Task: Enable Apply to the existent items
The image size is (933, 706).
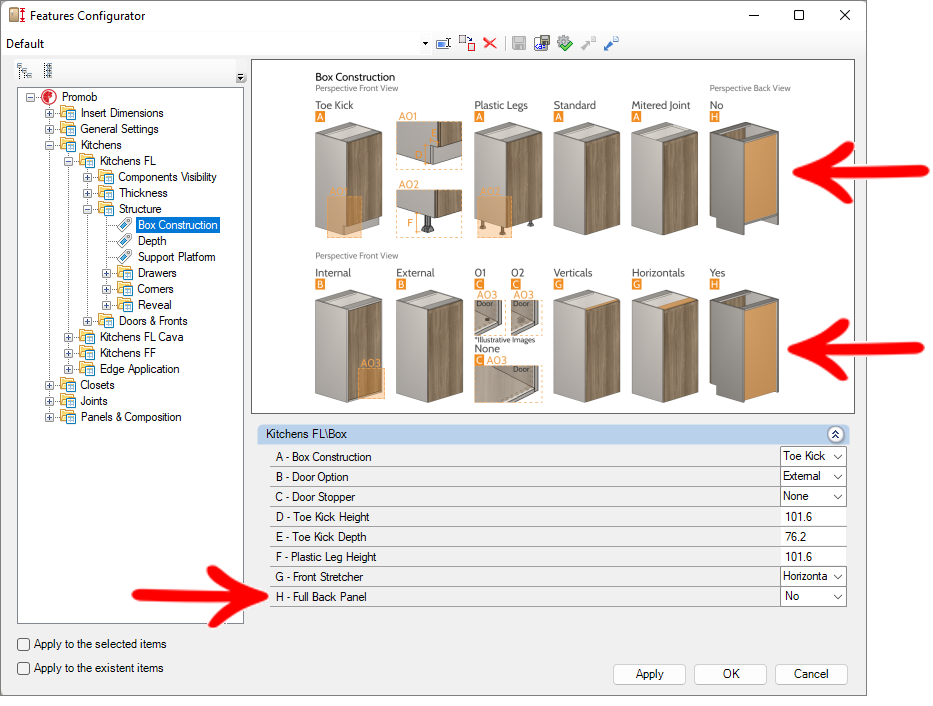Action: 24,669
